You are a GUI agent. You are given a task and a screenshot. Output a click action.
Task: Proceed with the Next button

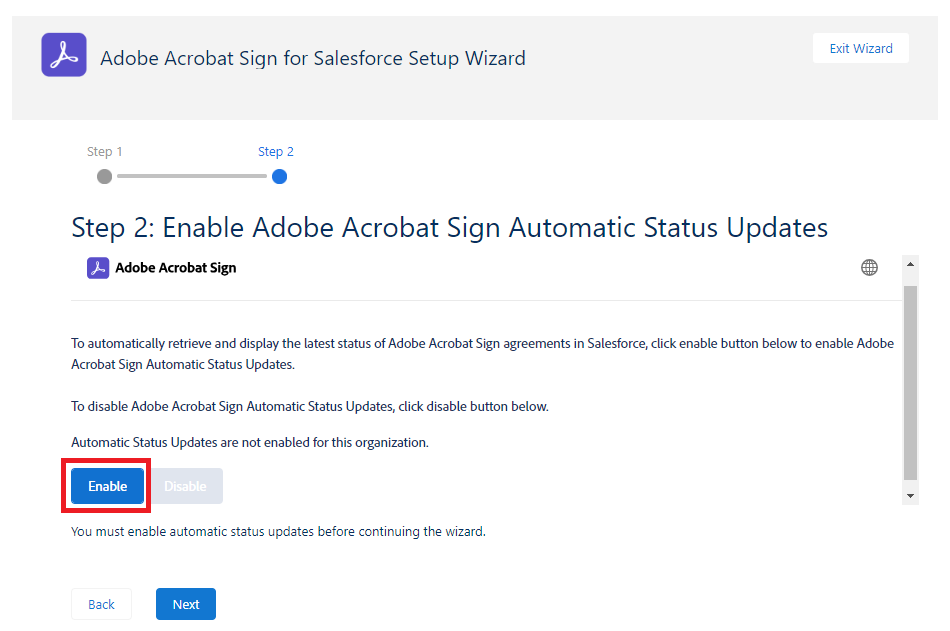click(x=186, y=604)
